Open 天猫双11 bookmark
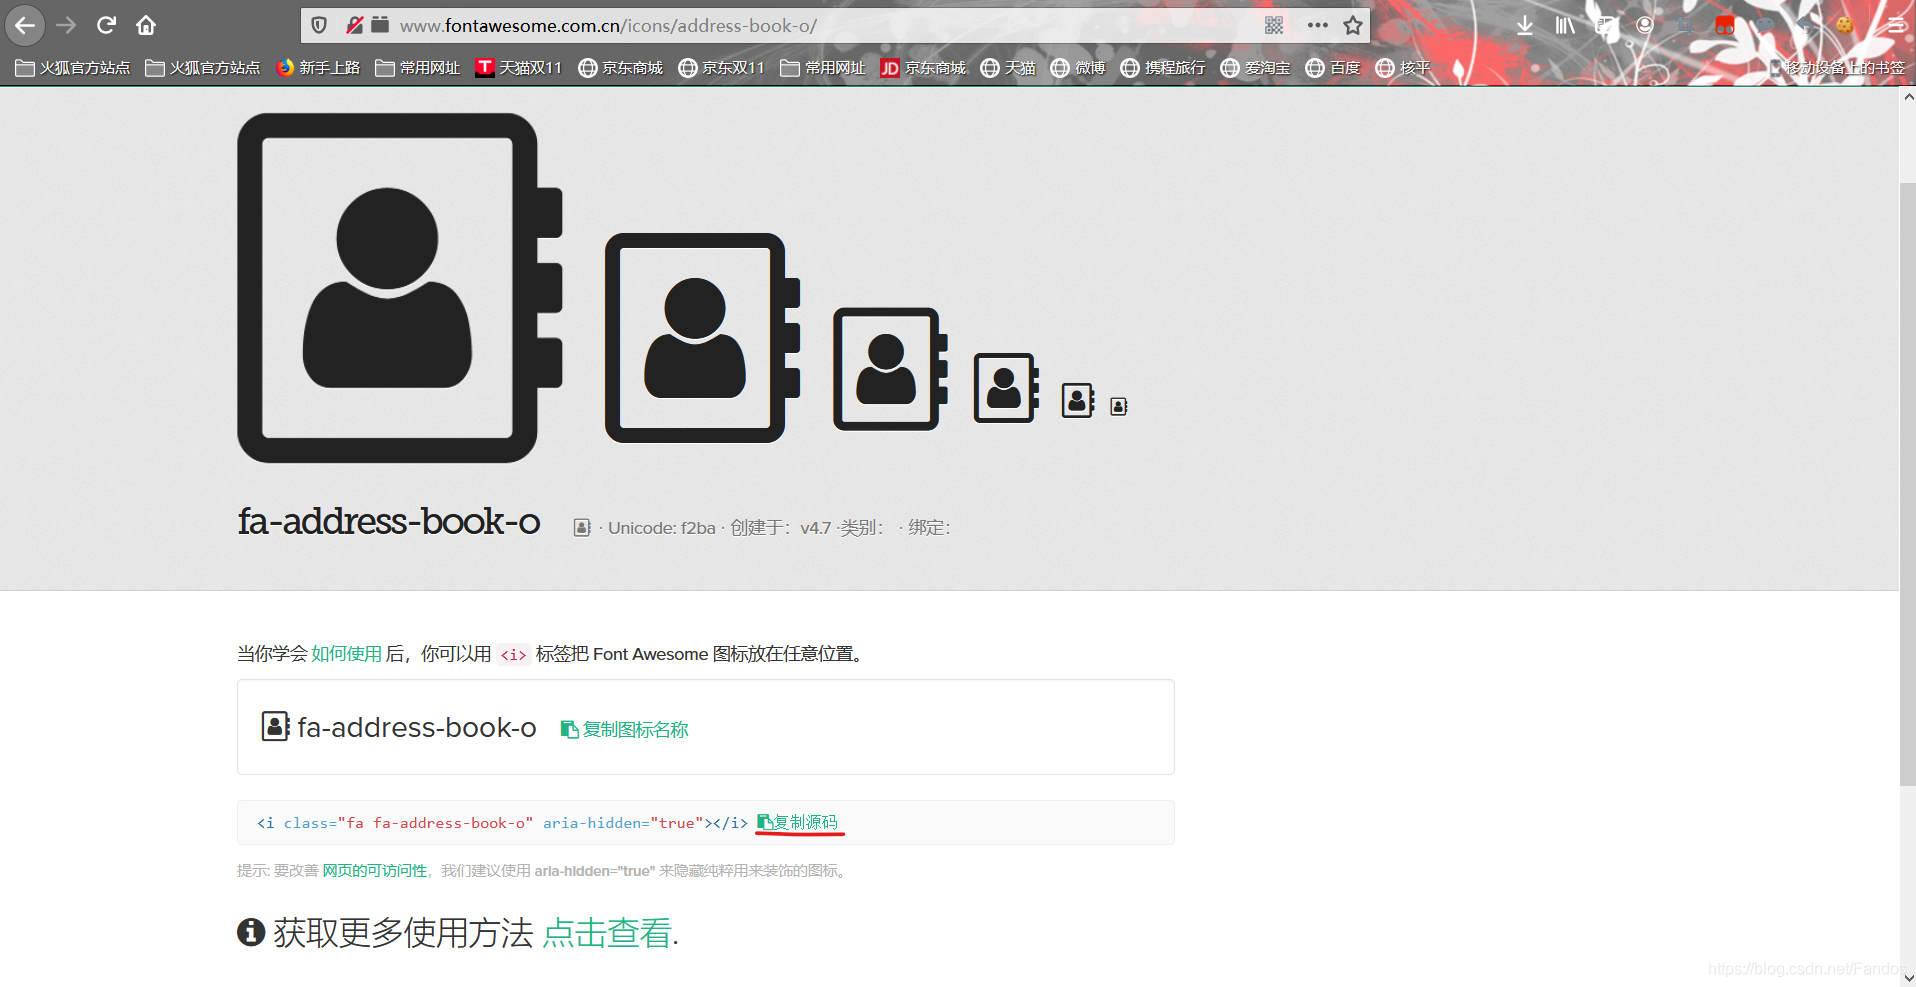 click(518, 68)
